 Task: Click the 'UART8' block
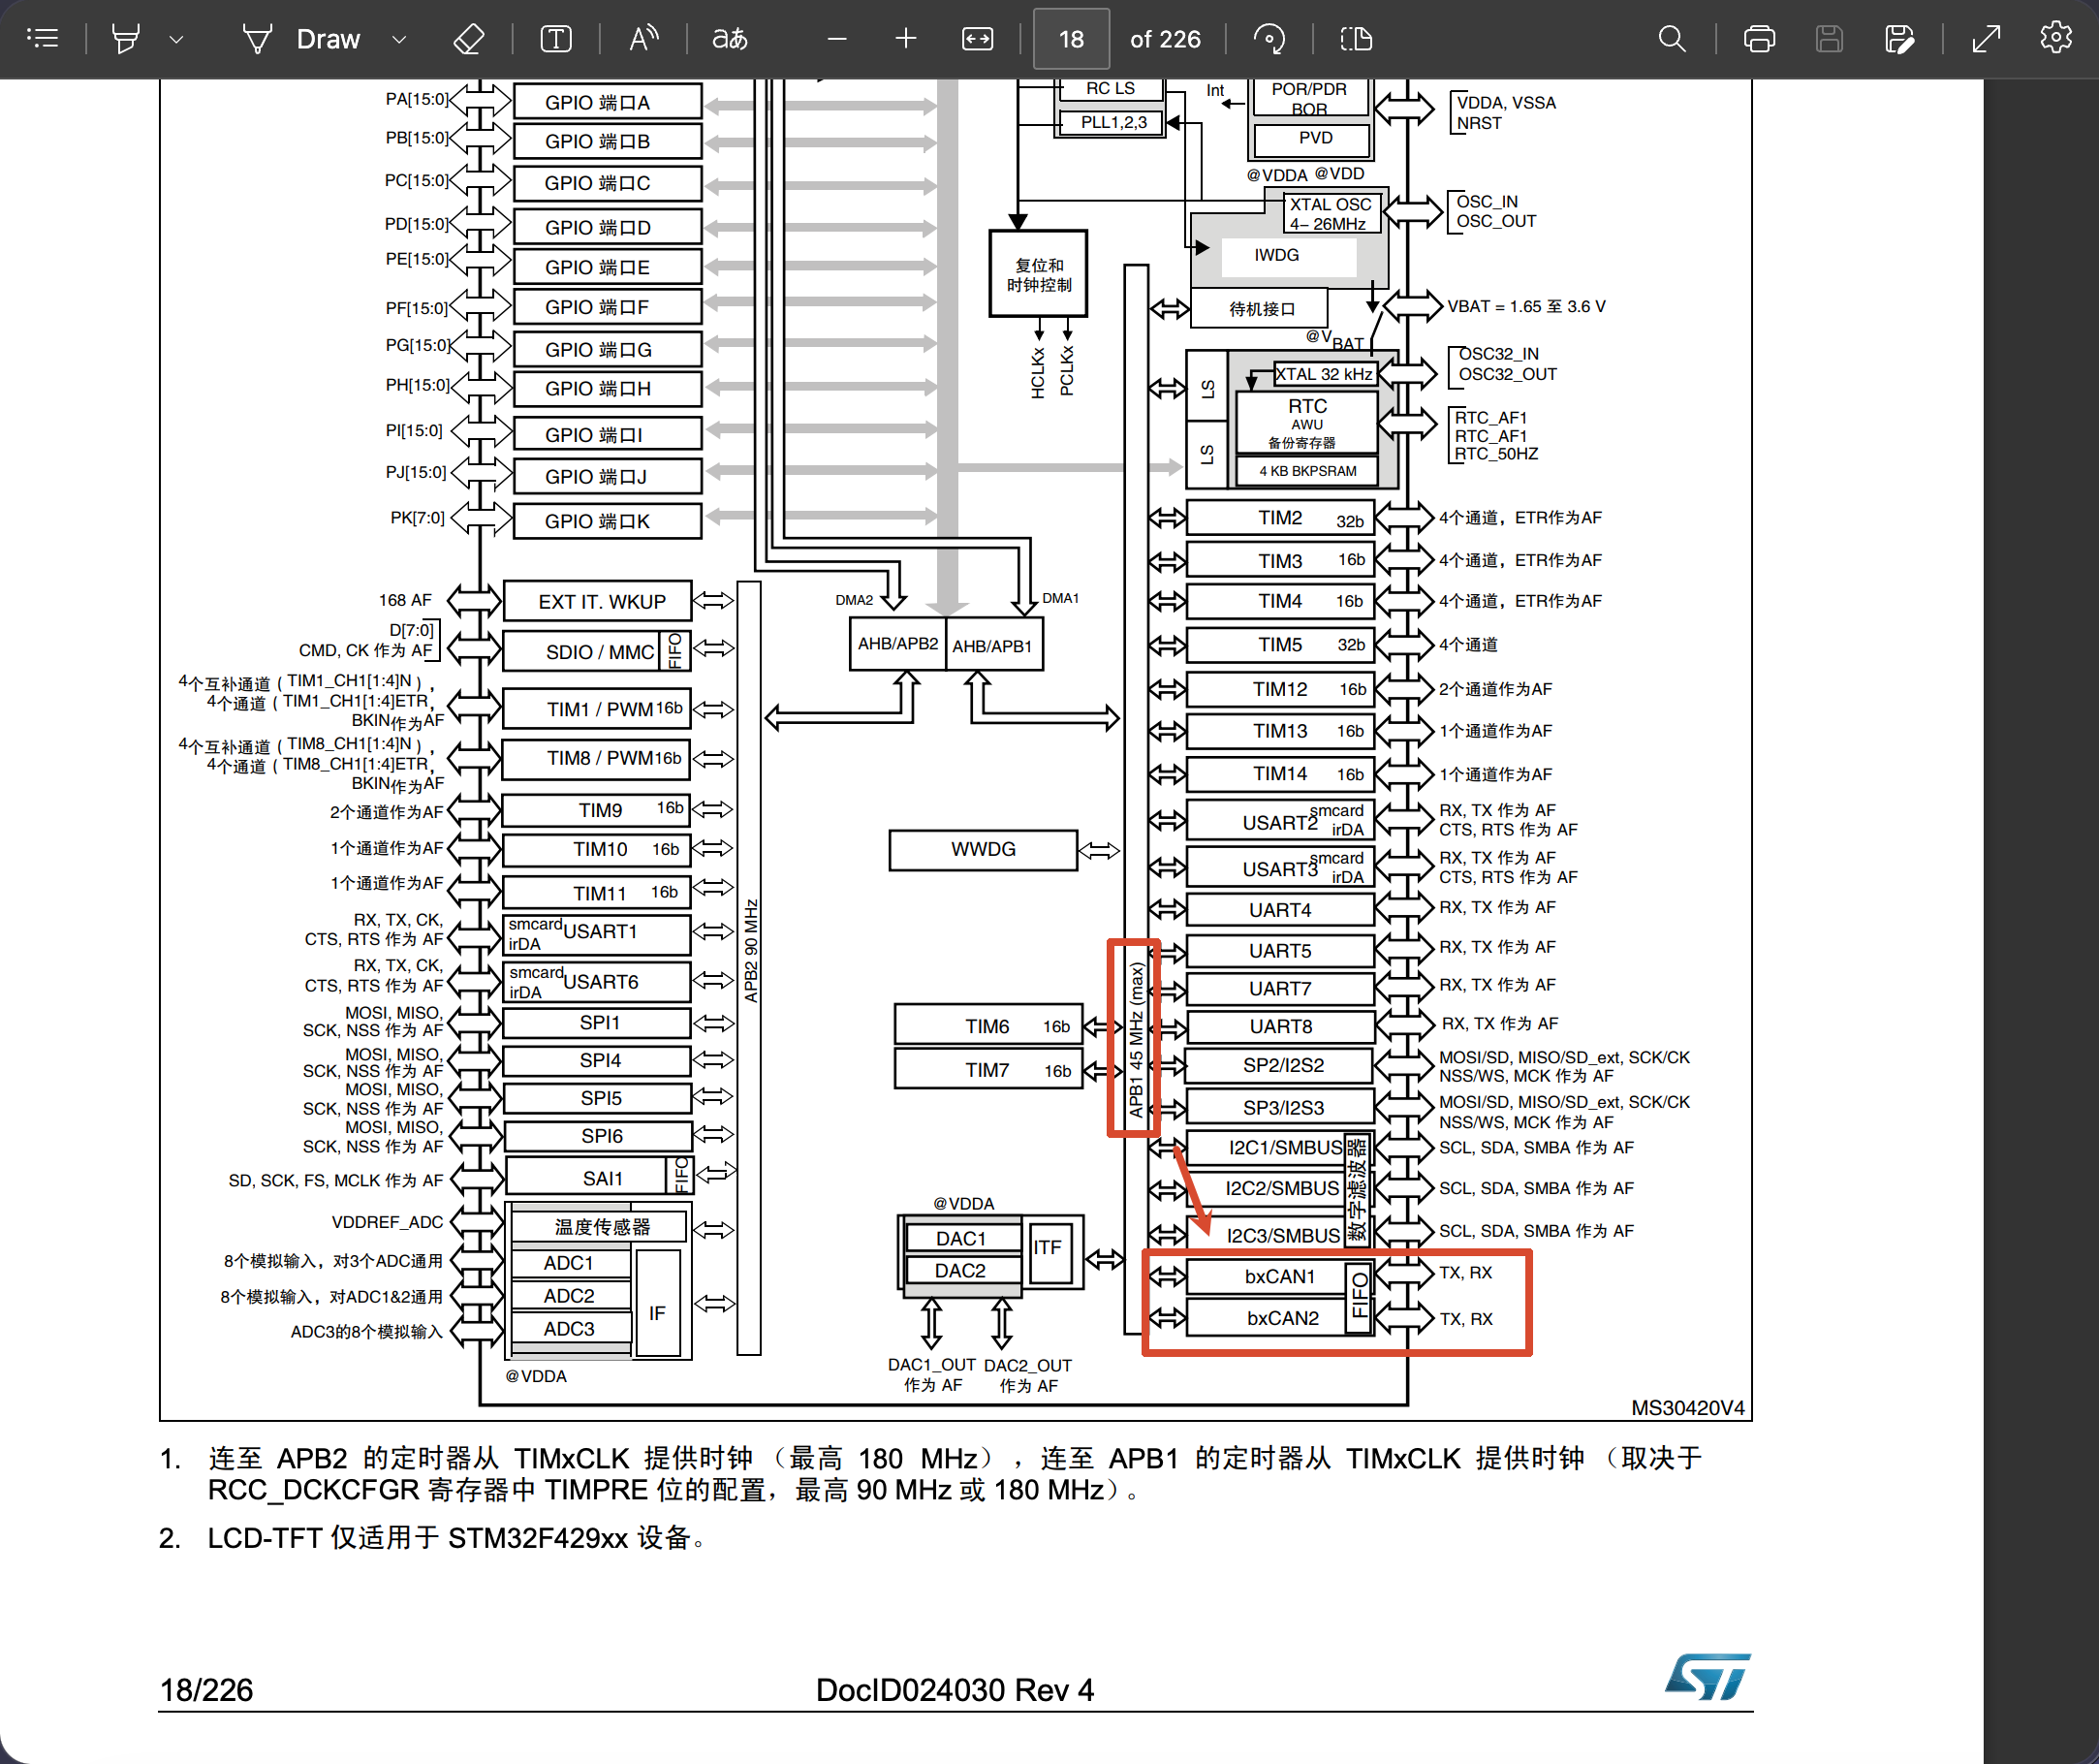coord(1281,1027)
